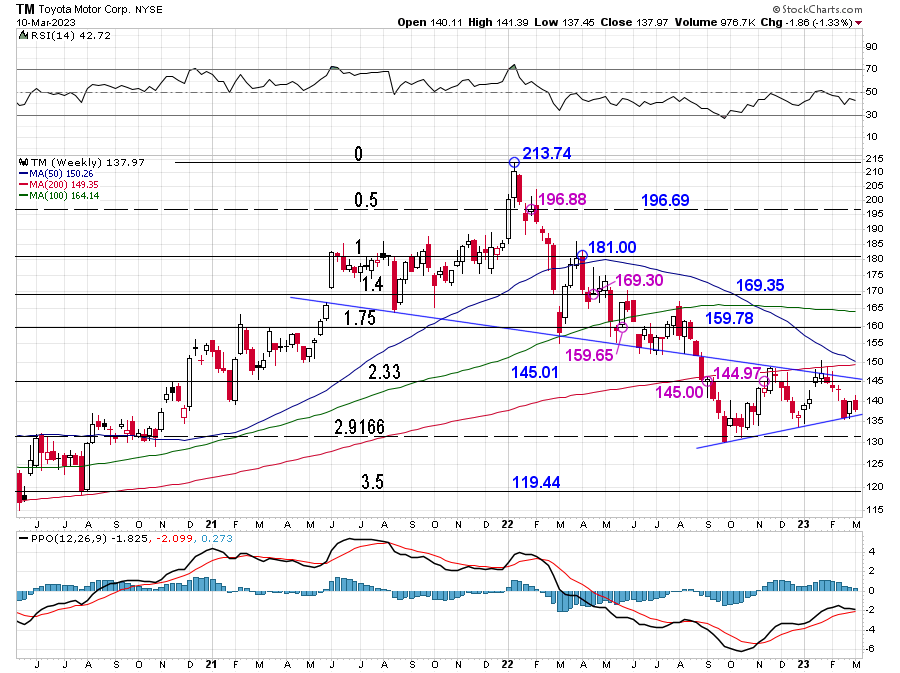Open the StockCharts.com attribution link
900x673 pixels.
point(817,9)
